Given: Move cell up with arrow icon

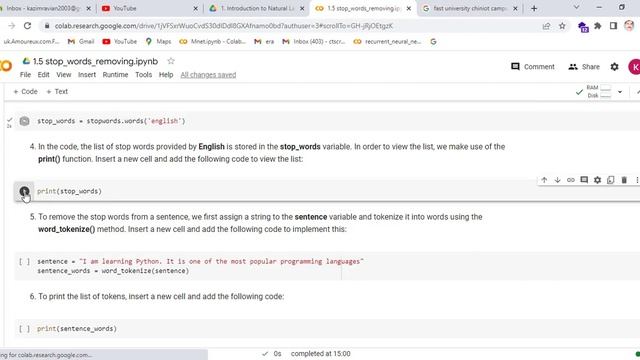Looking at the screenshot, I should click(544, 180).
